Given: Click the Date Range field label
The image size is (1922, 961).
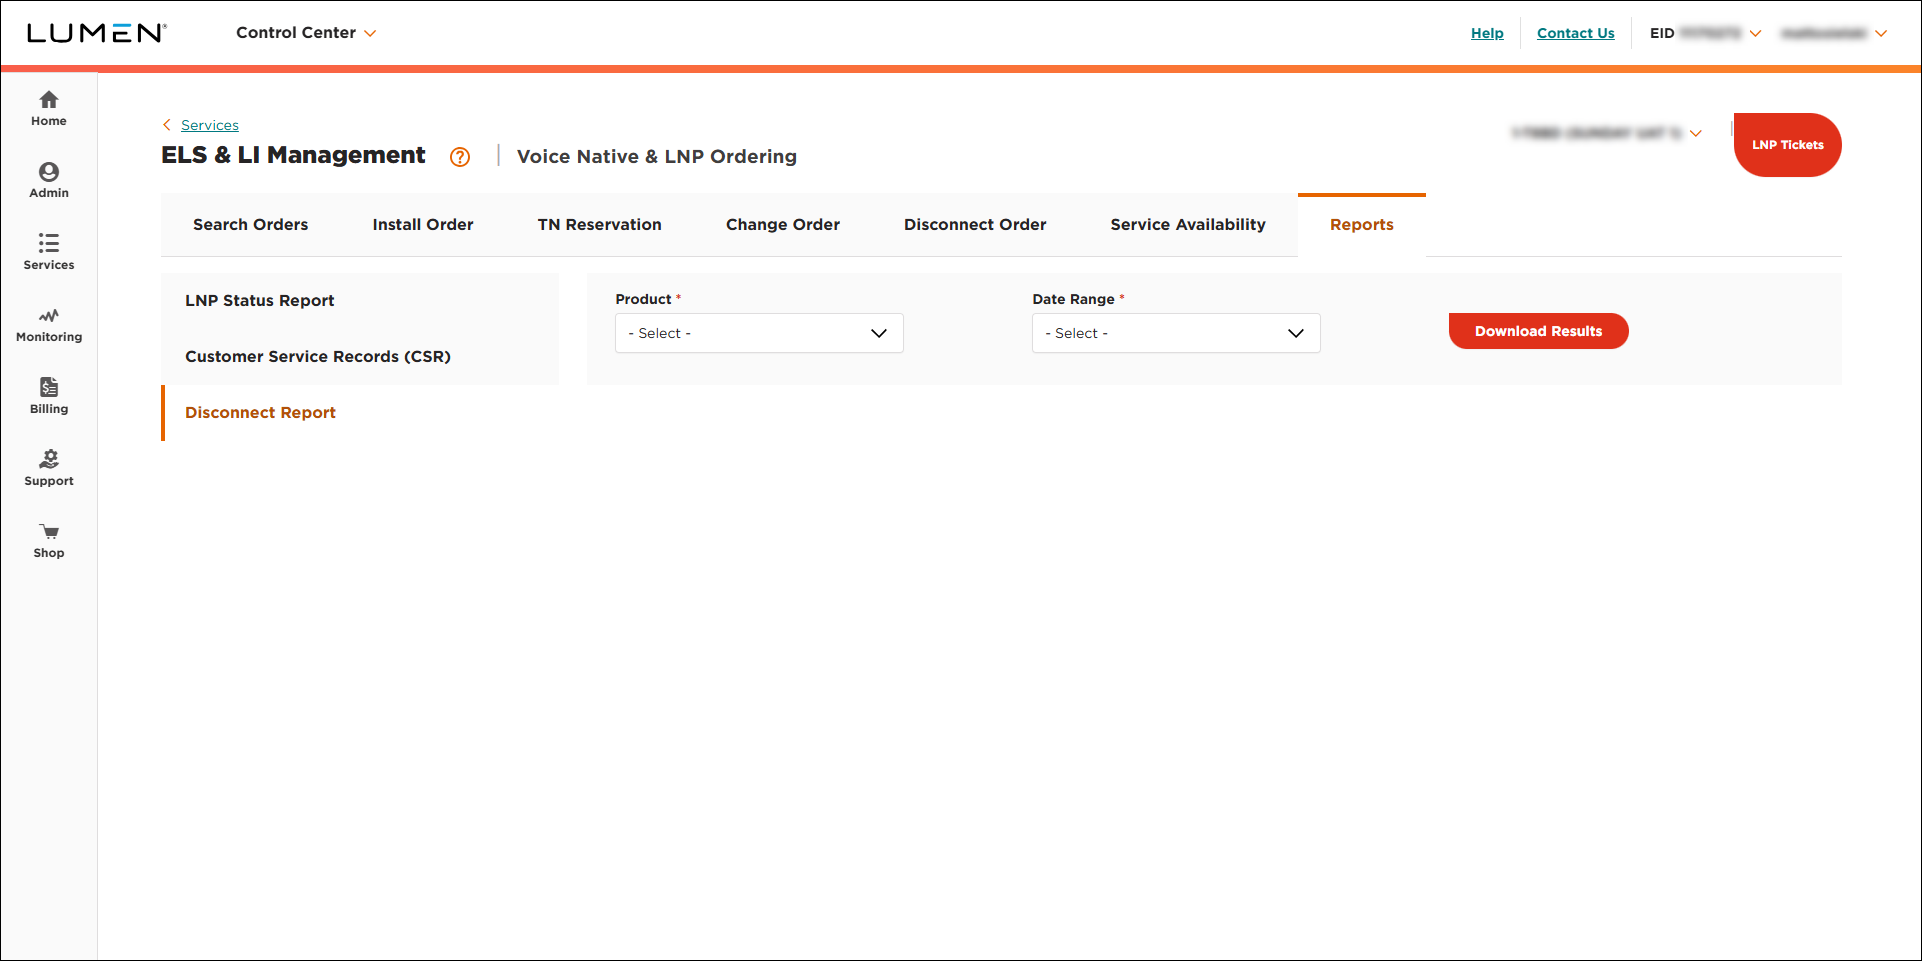Looking at the screenshot, I should click(1073, 299).
